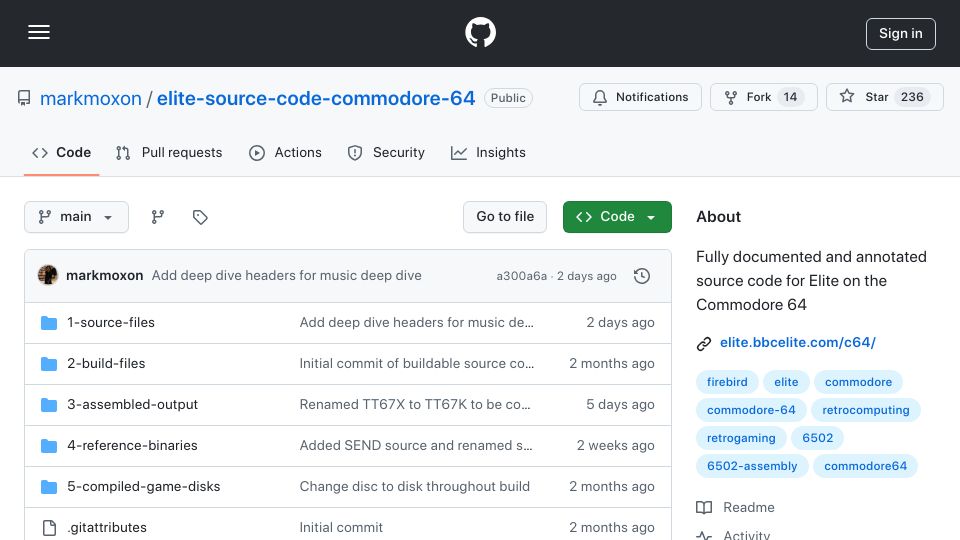960x540 pixels.
Task: Select the commodore64 topic tag
Action: click(x=865, y=467)
